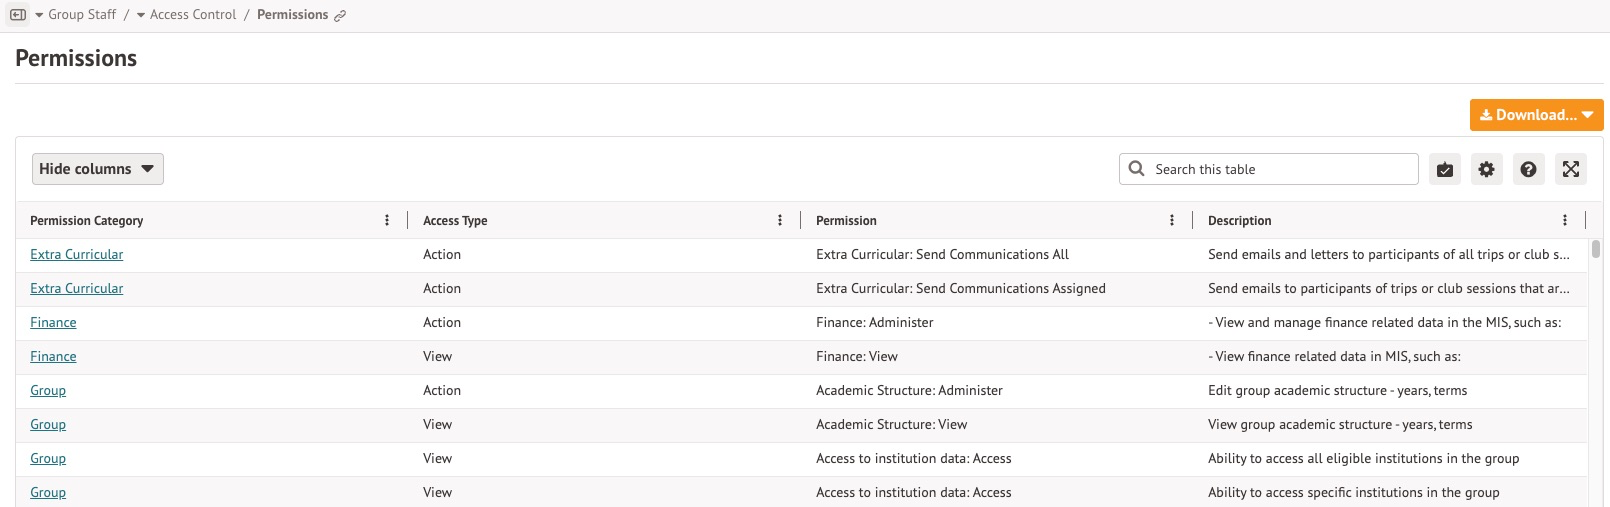The image size is (1610, 507).
Task: Open Group link for Academic Structure: Administer
Action: [x=48, y=391]
